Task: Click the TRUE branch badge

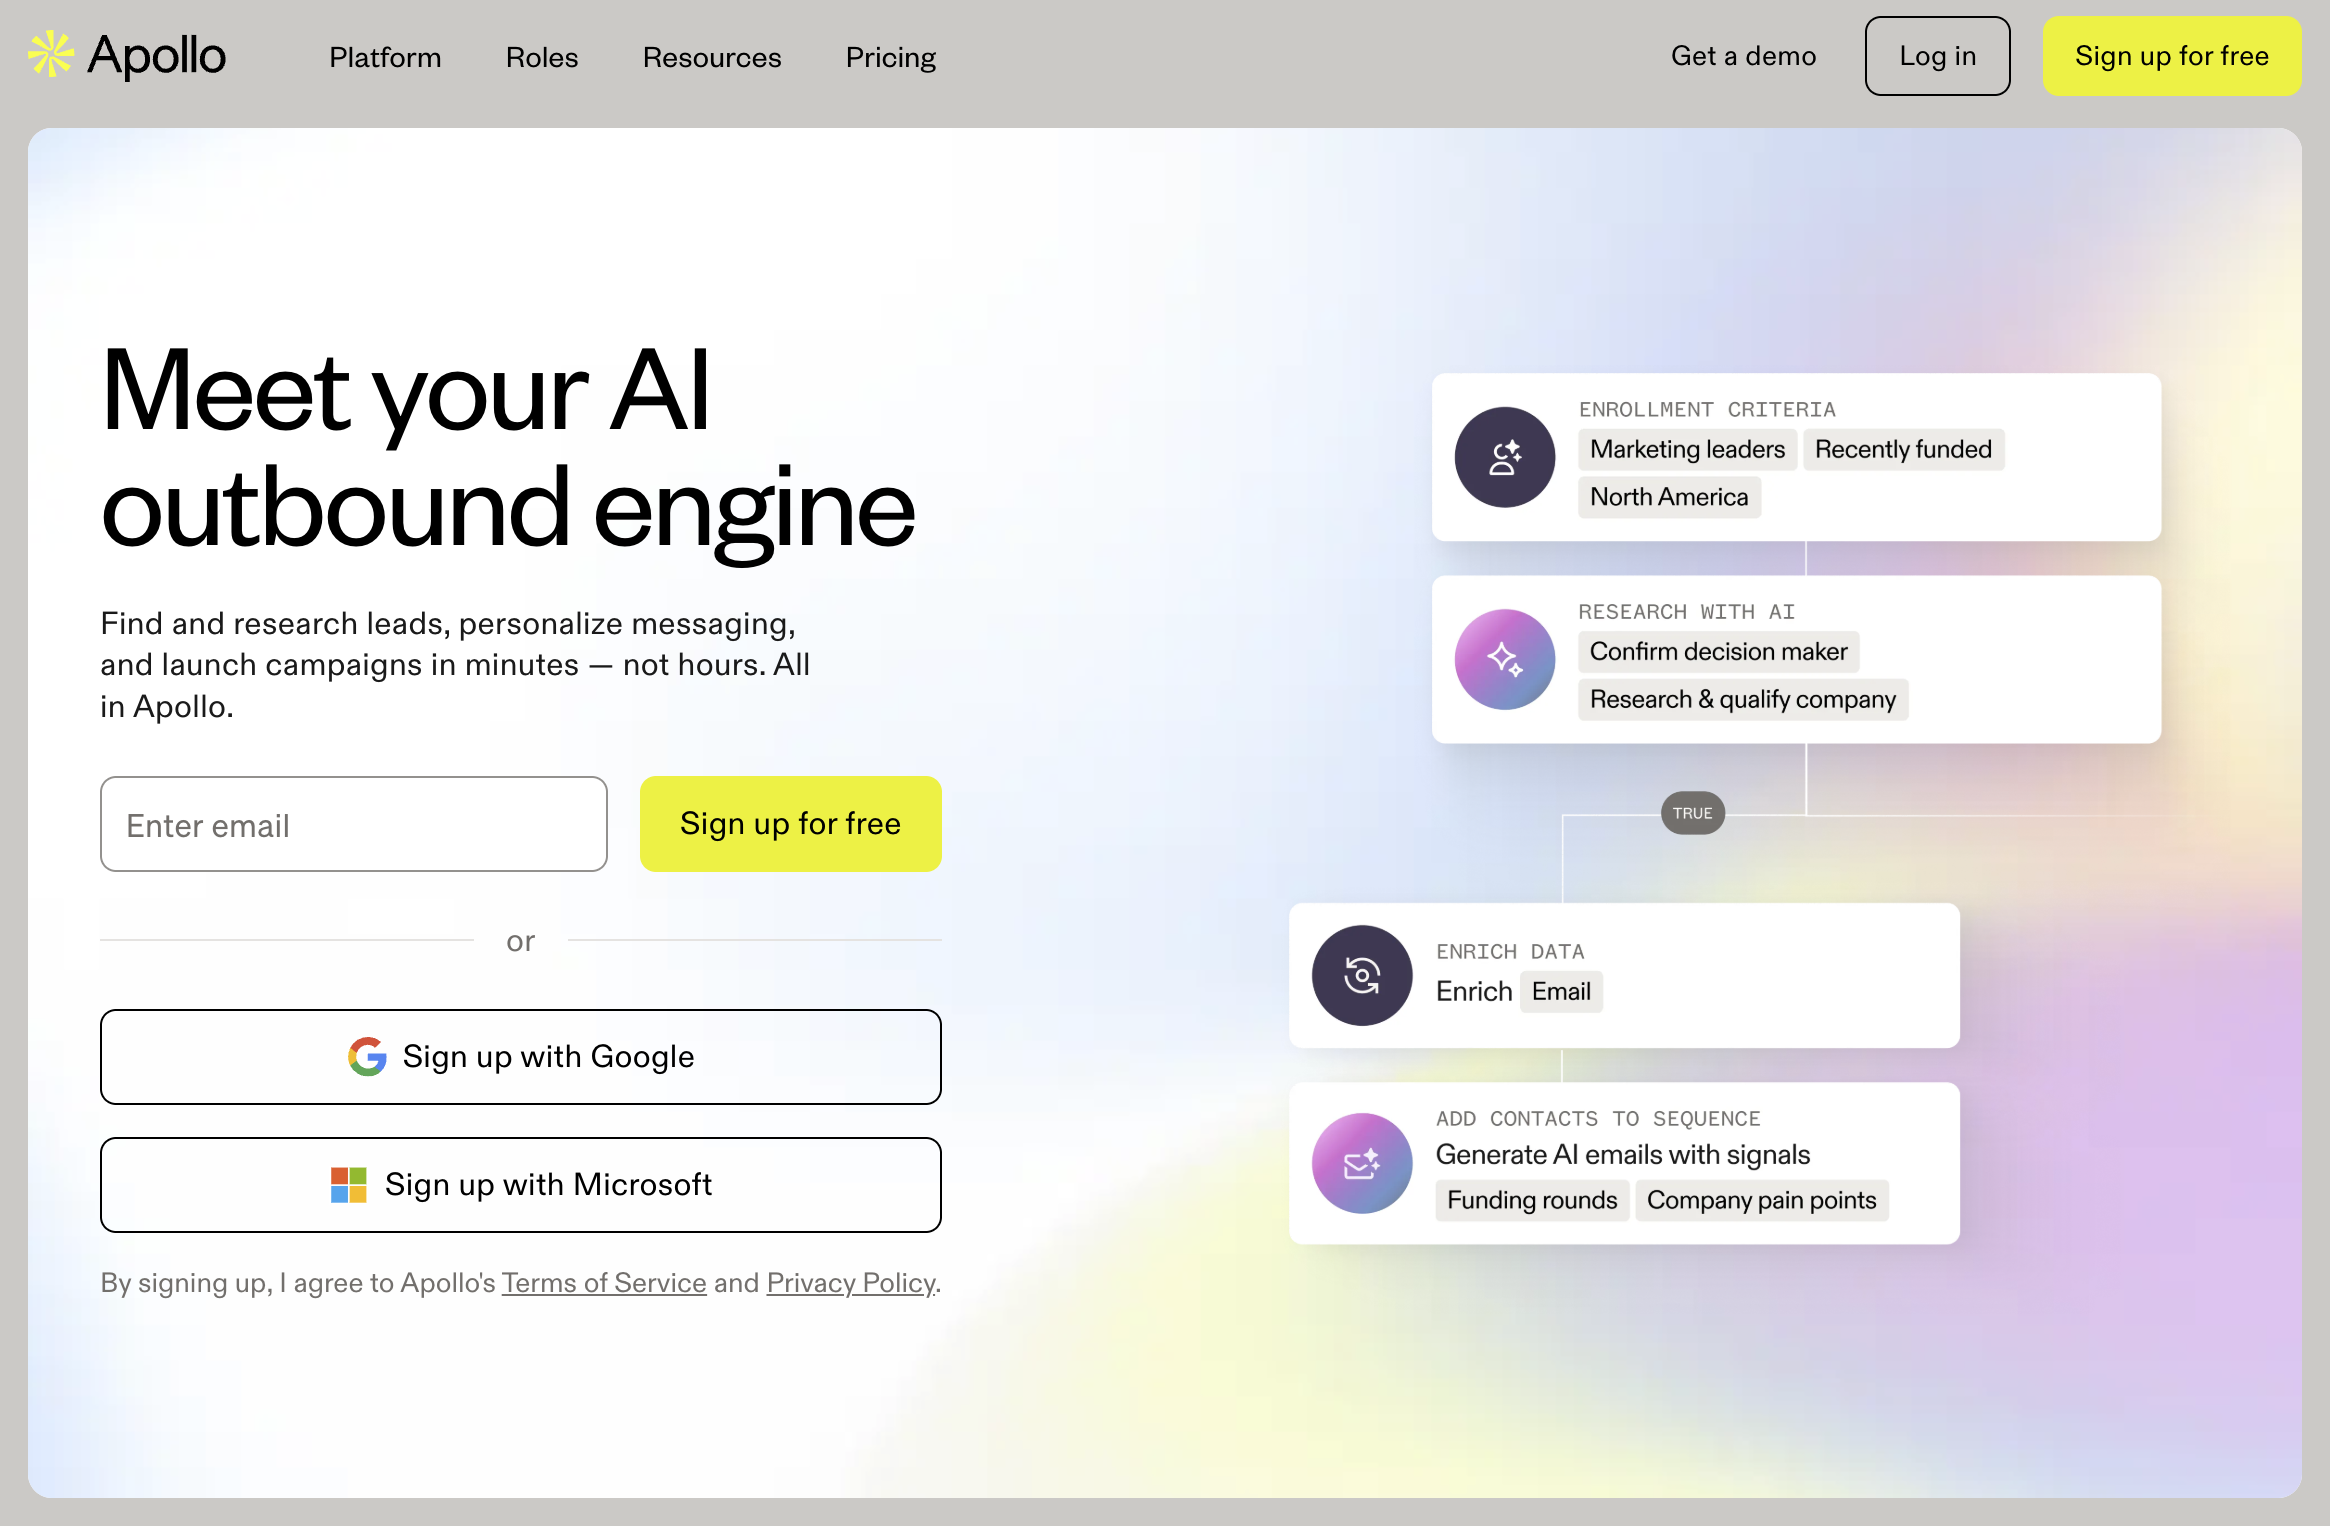Action: point(1692,813)
